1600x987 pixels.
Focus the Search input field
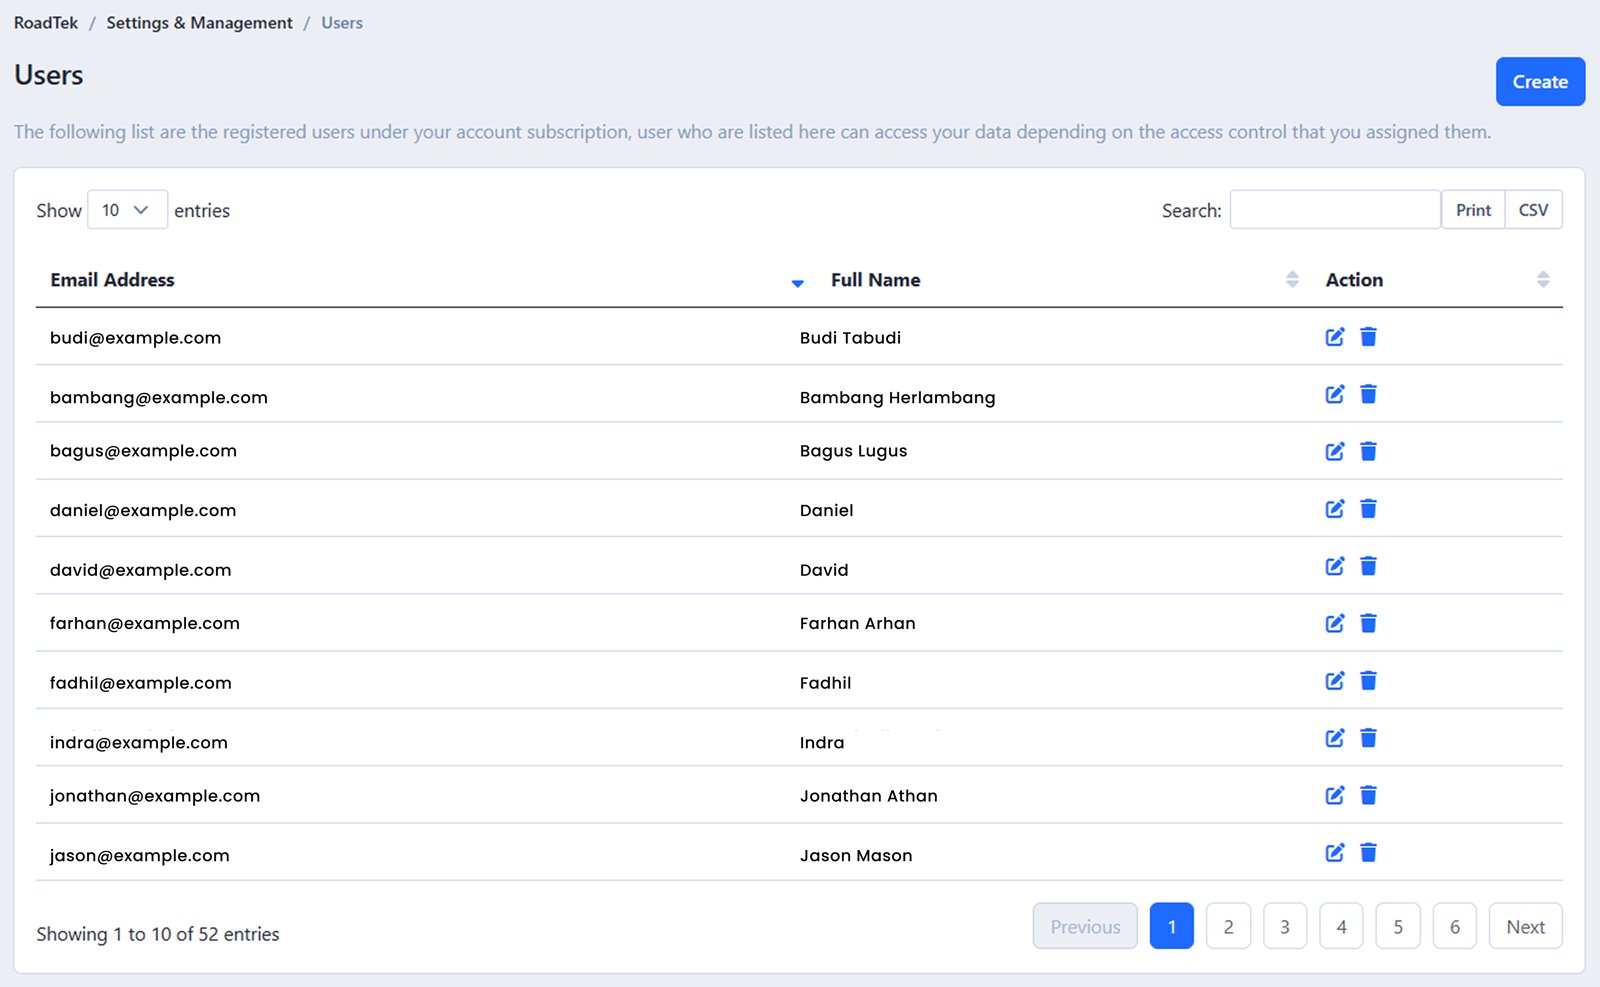[x=1334, y=210]
